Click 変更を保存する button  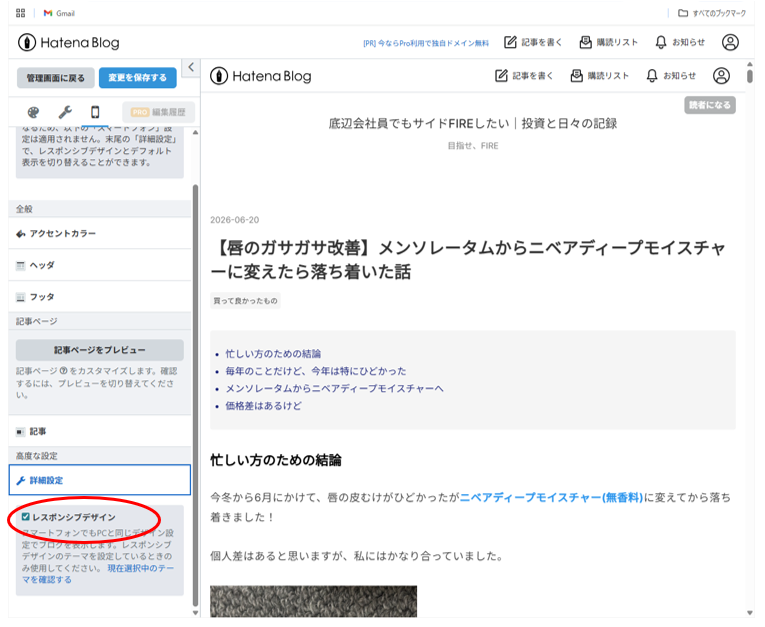138,78
